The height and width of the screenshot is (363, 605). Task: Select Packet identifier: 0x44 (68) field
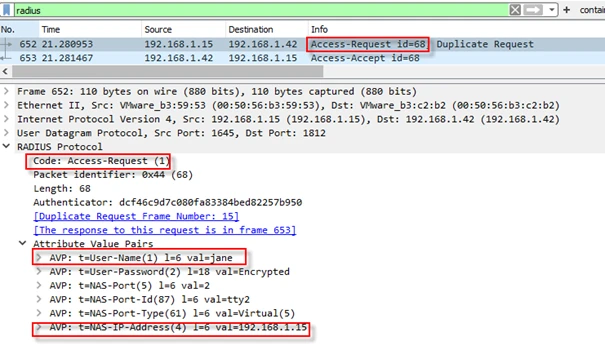pyautogui.click(x=113, y=175)
